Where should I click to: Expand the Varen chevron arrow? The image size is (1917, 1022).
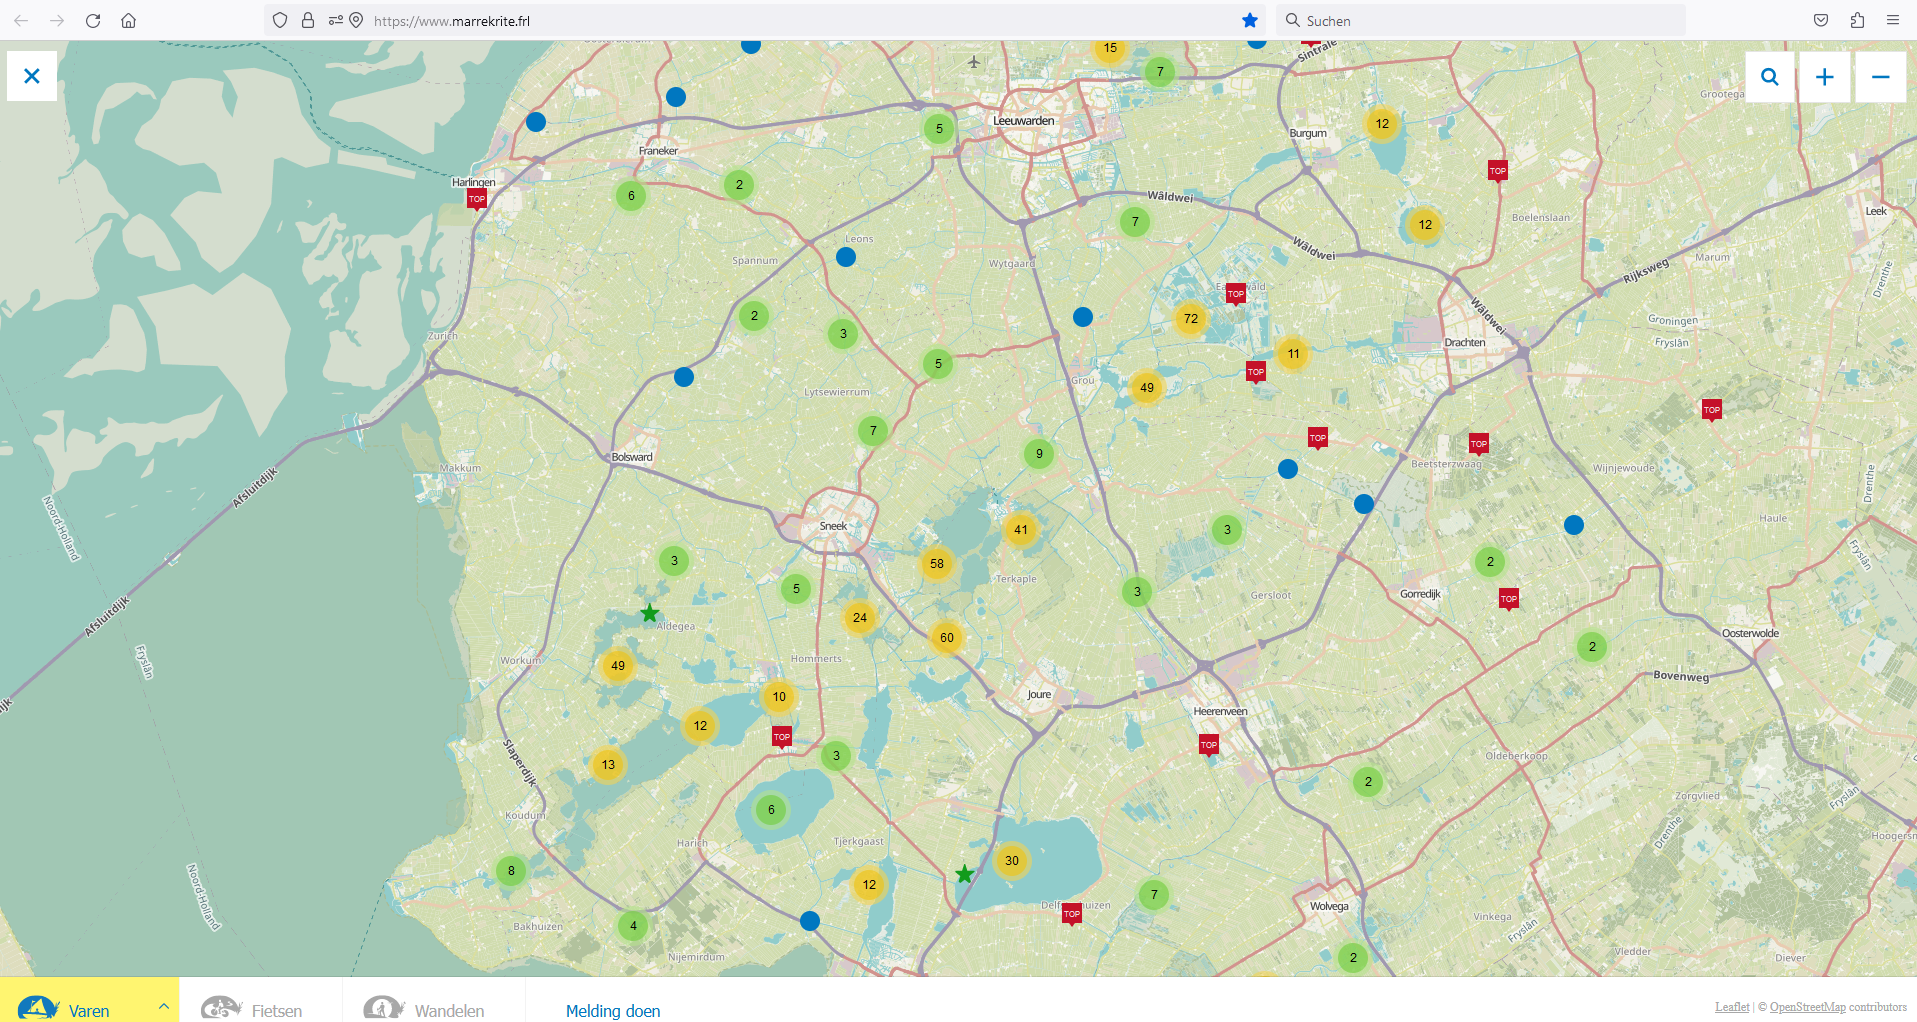tap(164, 1006)
